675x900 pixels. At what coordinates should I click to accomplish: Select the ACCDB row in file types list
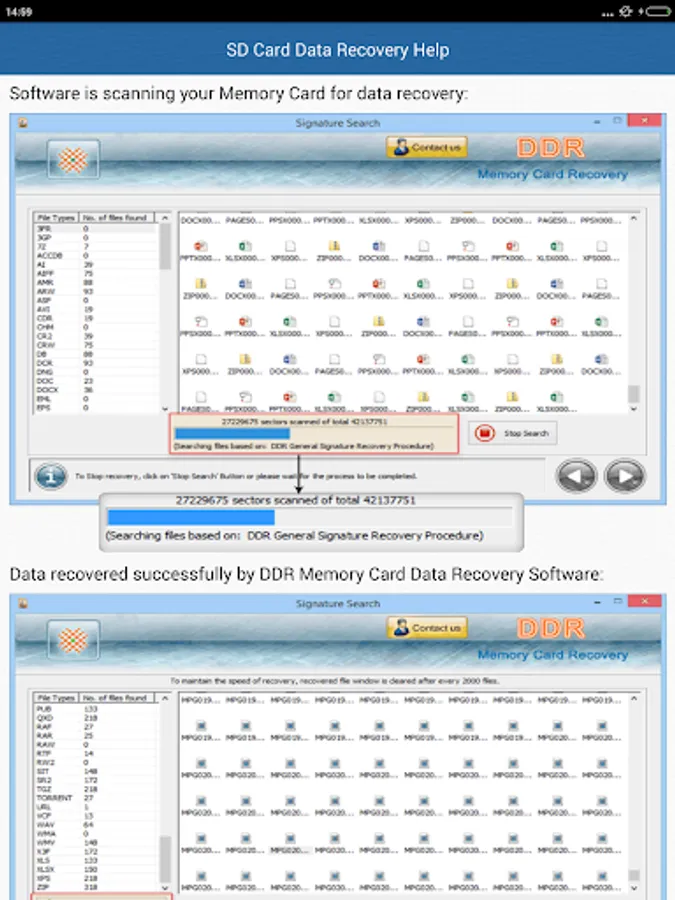(x=95, y=255)
